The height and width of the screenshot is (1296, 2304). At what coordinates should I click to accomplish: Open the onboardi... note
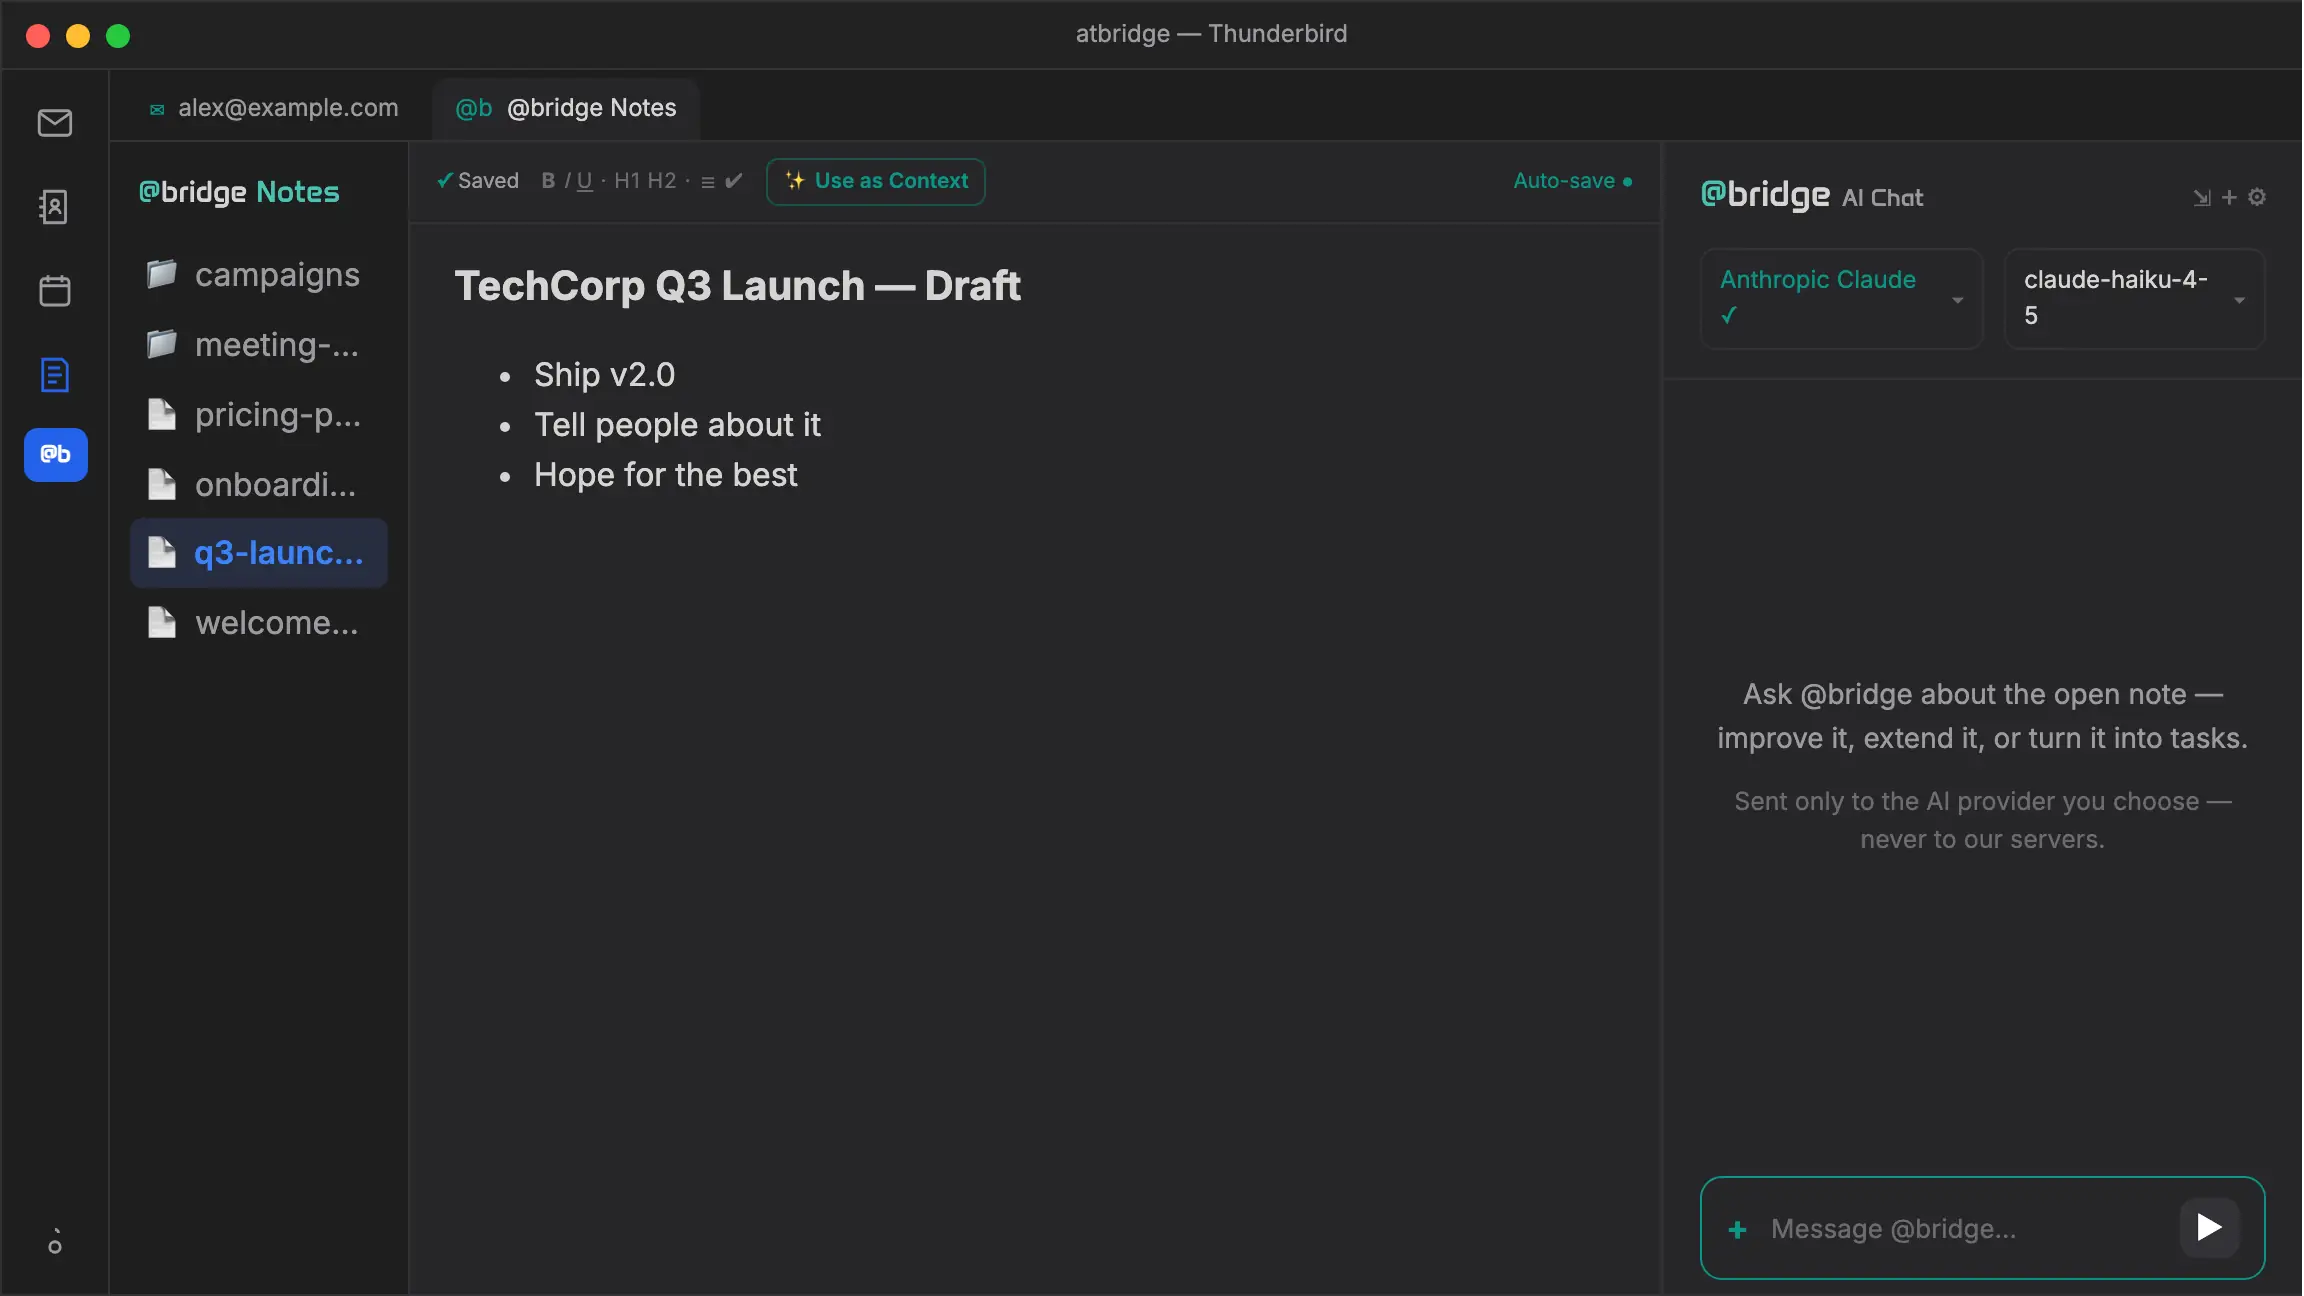(259, 484)
